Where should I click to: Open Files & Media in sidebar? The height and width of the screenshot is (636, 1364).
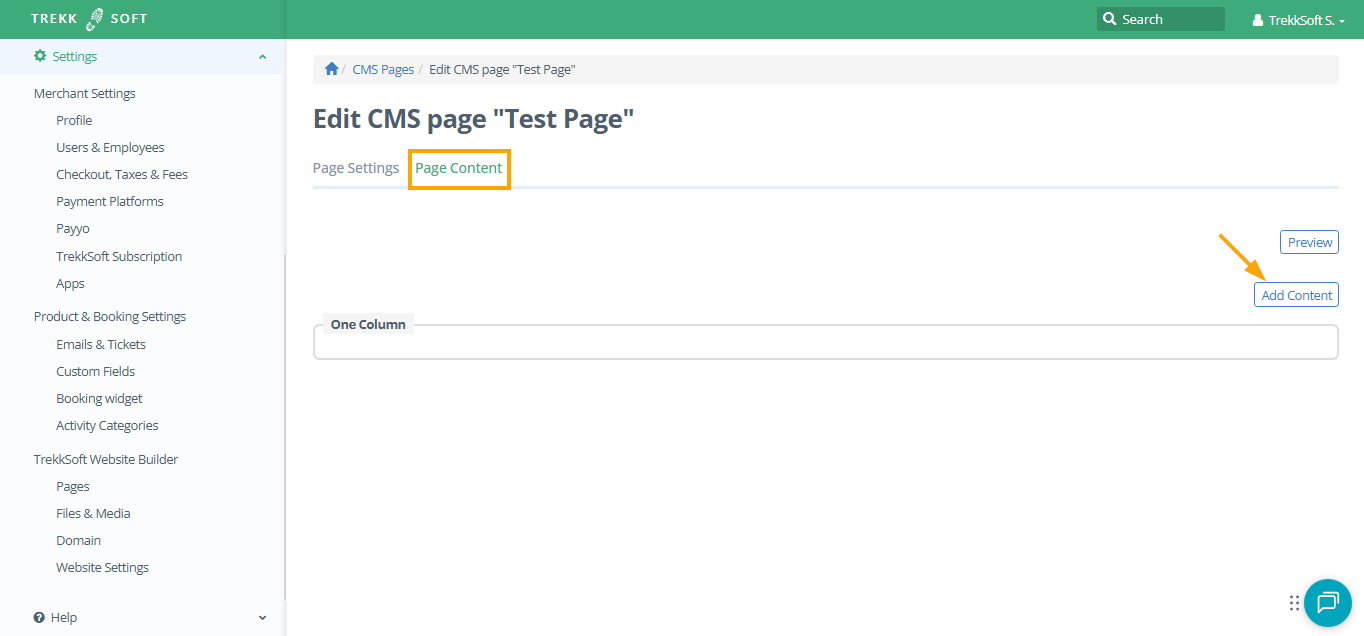click(x=93, y=513)
